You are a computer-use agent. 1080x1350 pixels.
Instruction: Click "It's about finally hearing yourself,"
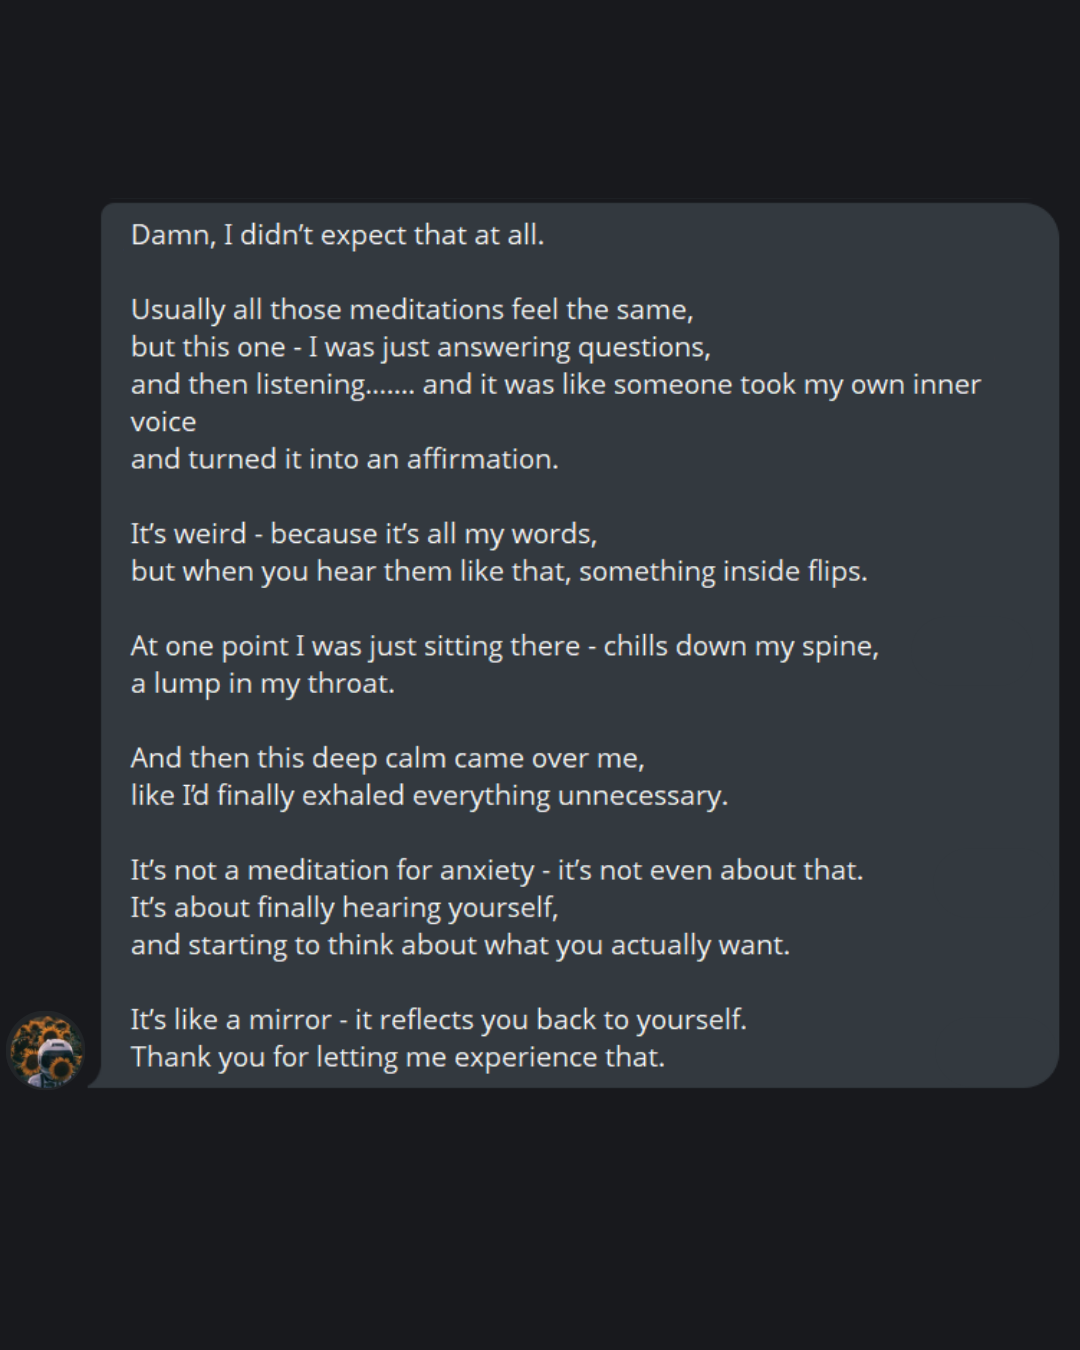344,908
